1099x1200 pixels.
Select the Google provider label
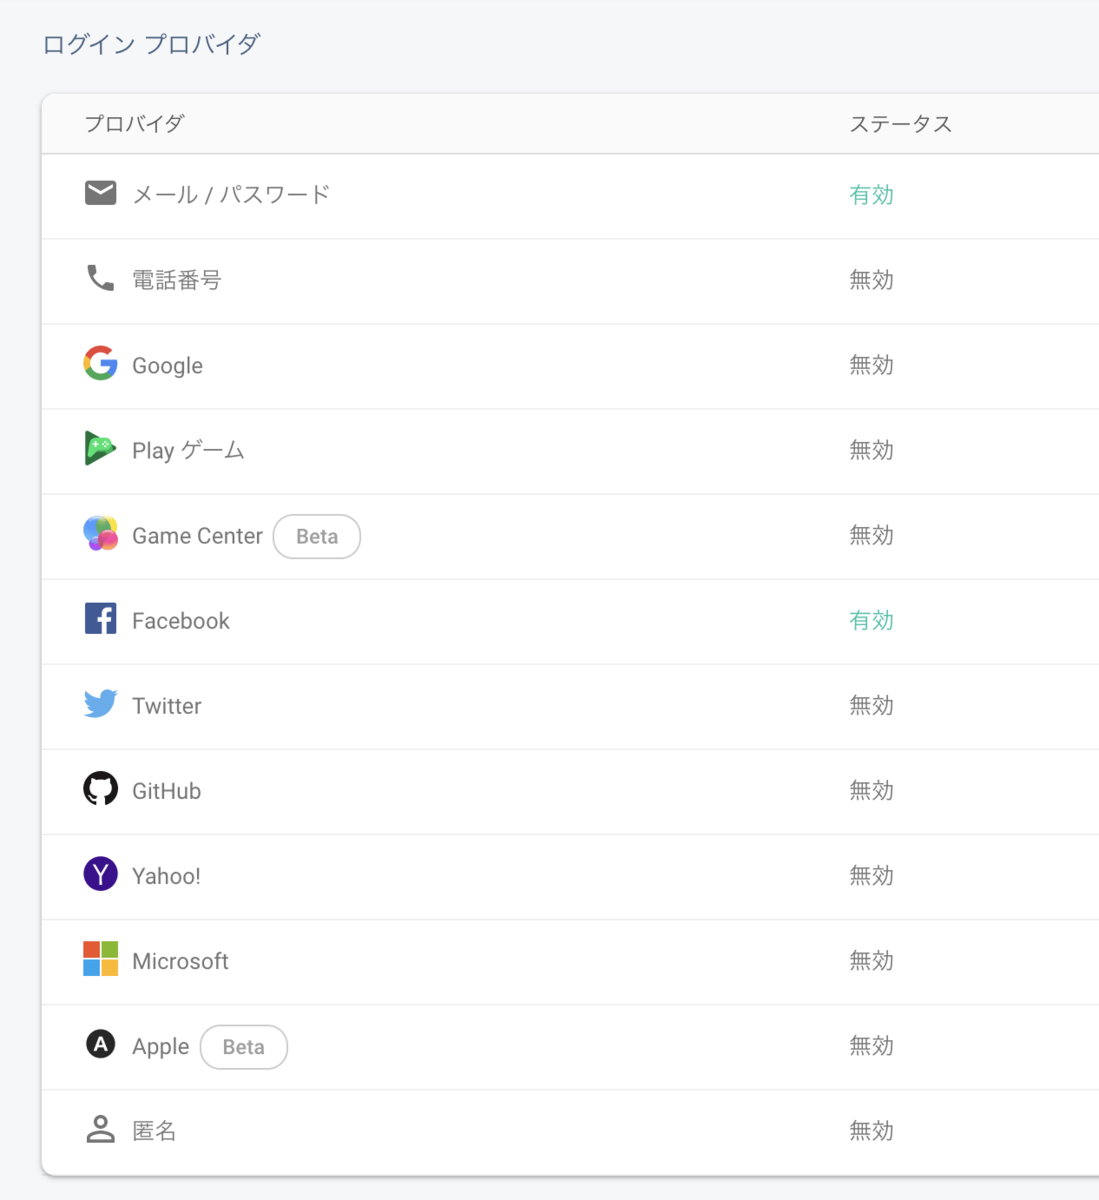click(x=167, y=366)
